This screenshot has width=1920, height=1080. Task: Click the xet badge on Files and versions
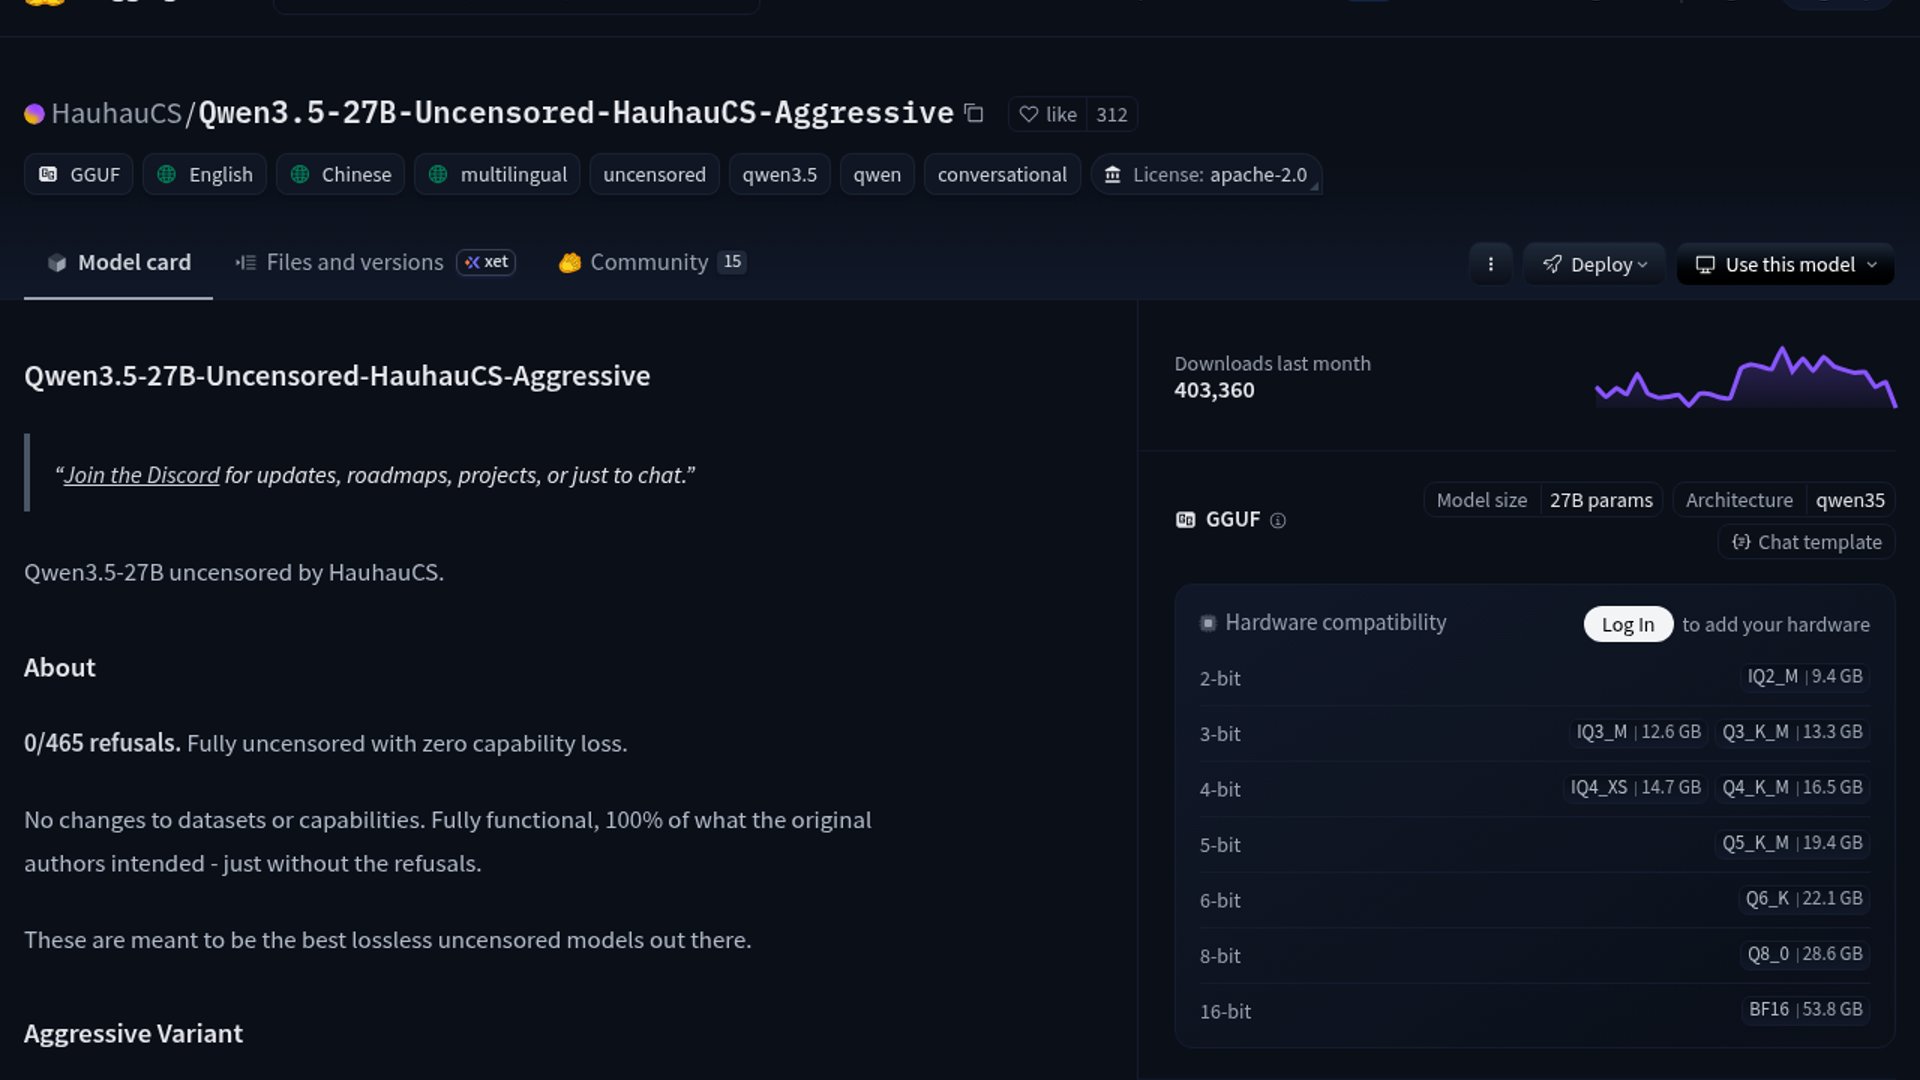(486, 262)
